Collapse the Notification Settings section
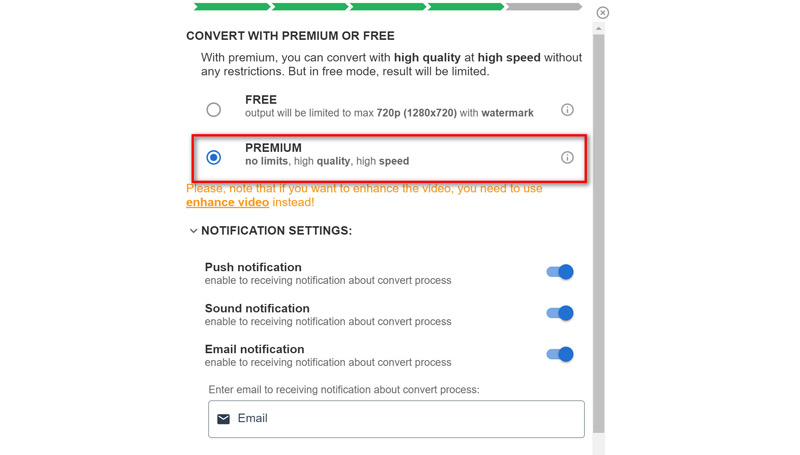Screen dimensions: 800x455 (x=194, y=231)
